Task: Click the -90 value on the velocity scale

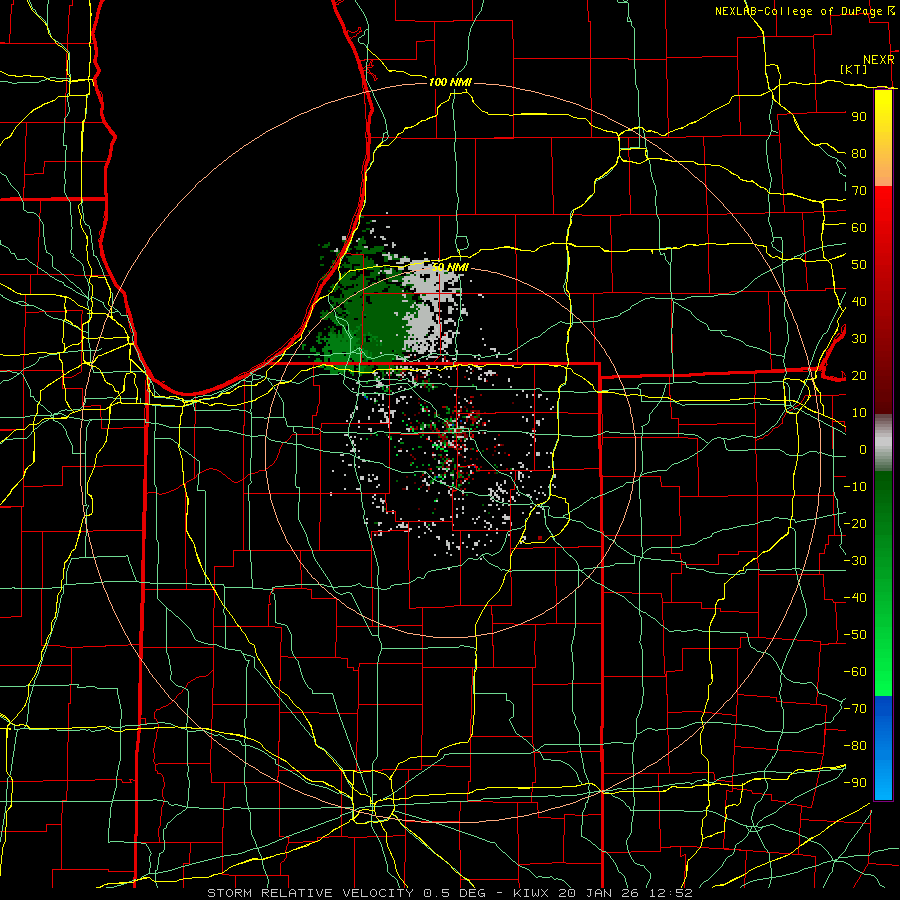Action: click(855, 782)
